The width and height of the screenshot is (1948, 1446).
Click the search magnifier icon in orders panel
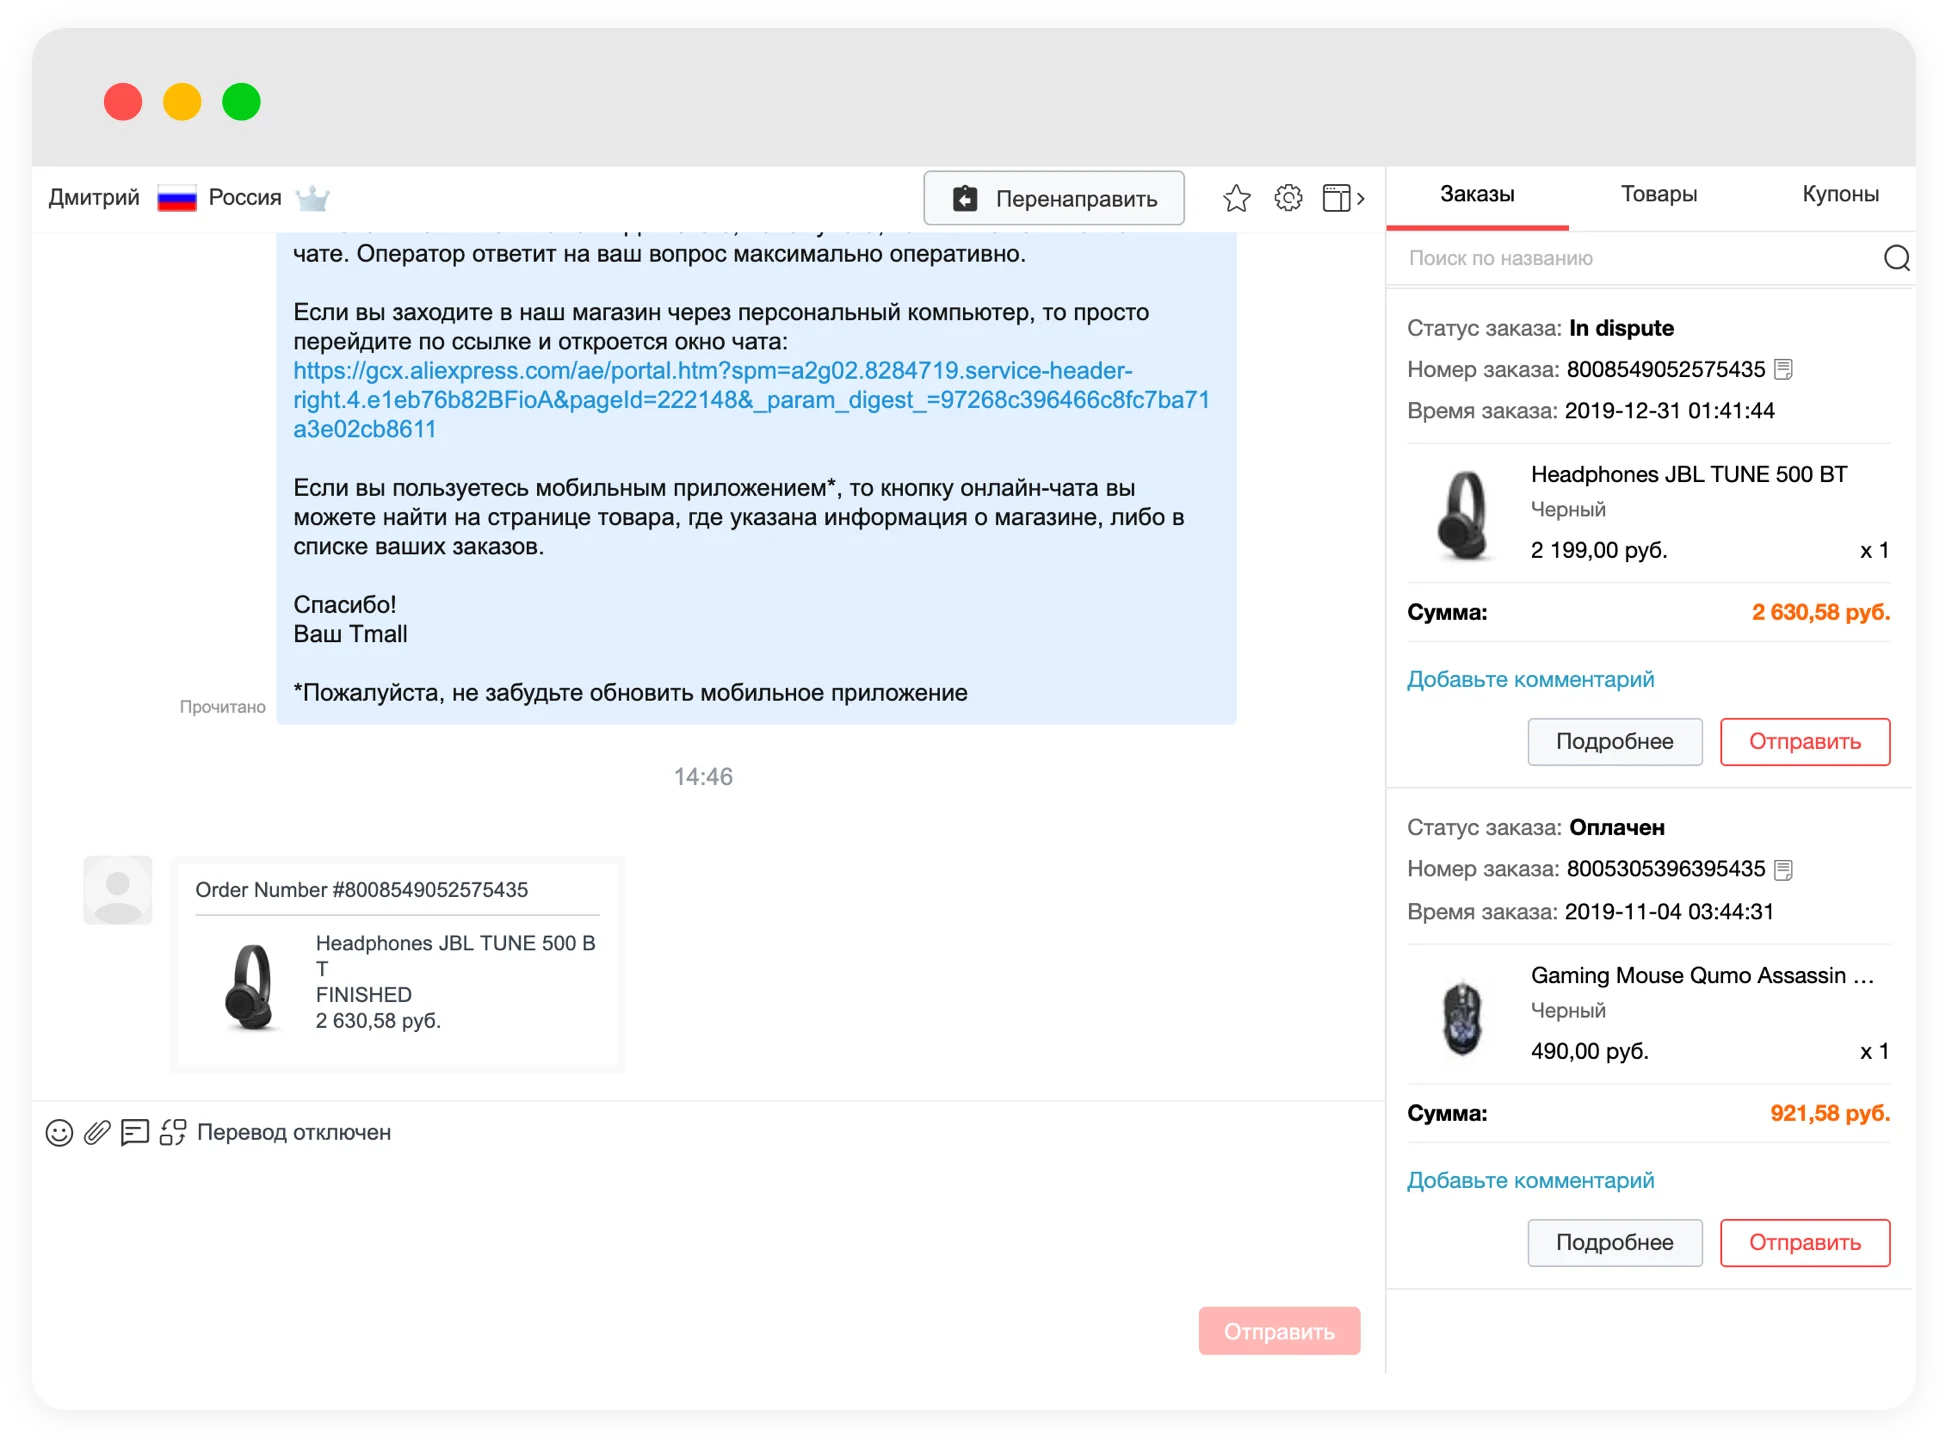click(1896, 258)
